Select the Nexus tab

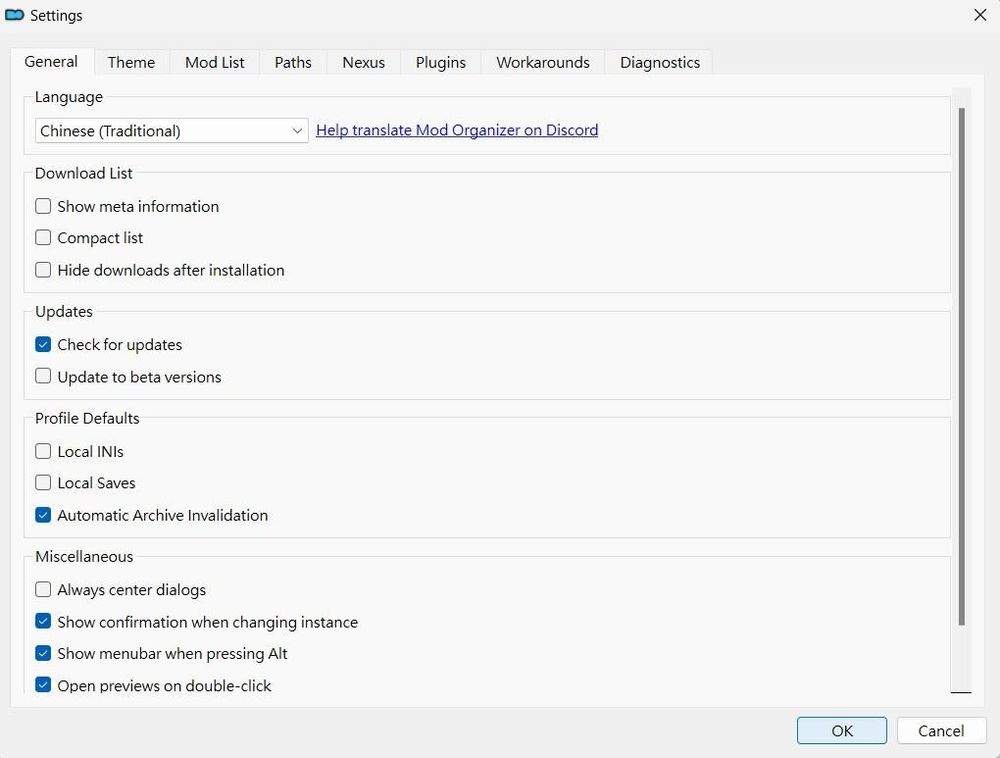tap(363, 62)
